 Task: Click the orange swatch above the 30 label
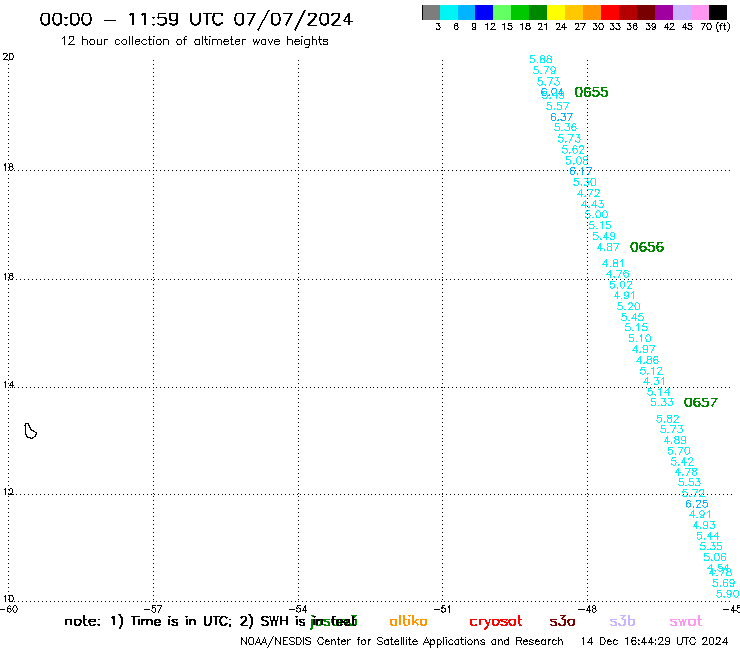coord(592,12)
